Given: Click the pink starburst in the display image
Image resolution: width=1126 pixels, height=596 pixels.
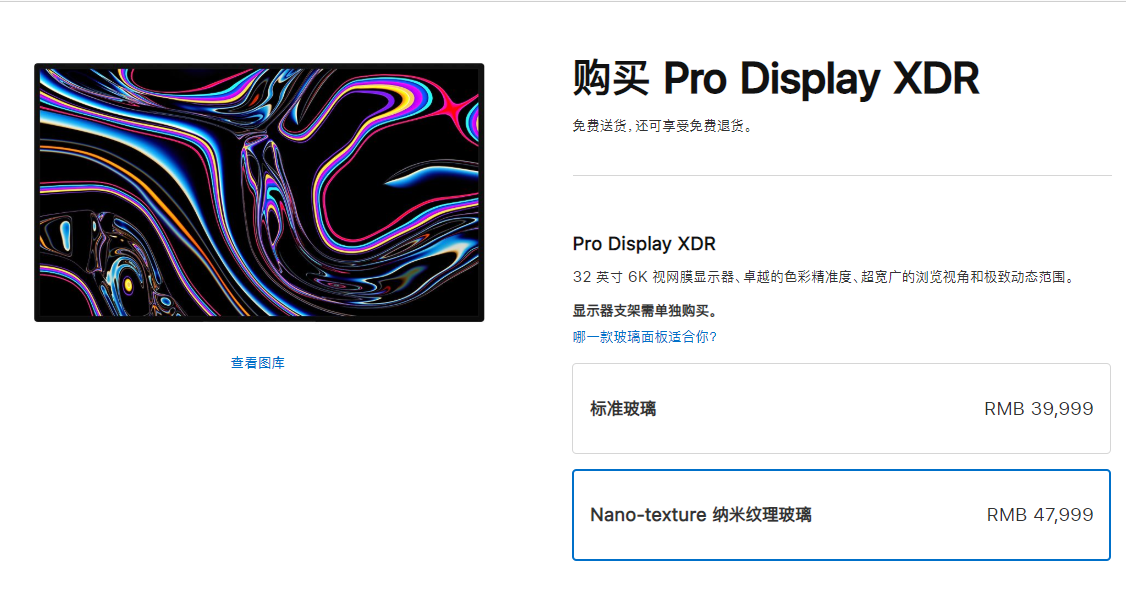Looking at the screenshot, I should point(457,105).
